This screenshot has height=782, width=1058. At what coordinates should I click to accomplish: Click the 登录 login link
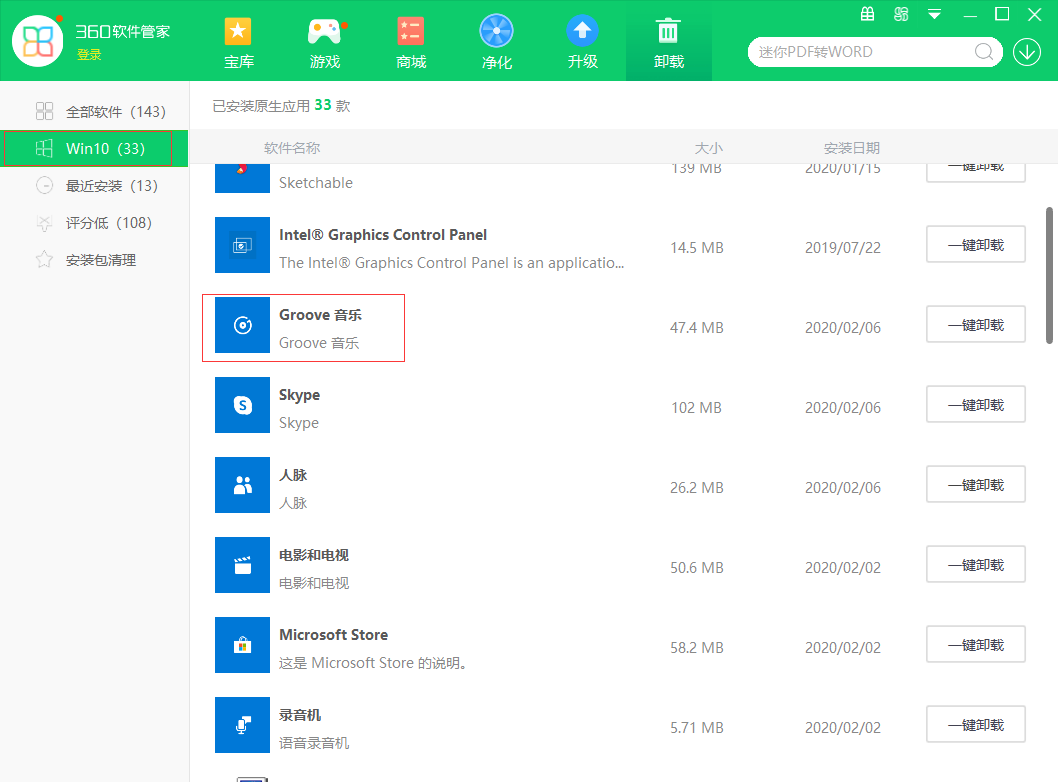[x=89, y=55]
